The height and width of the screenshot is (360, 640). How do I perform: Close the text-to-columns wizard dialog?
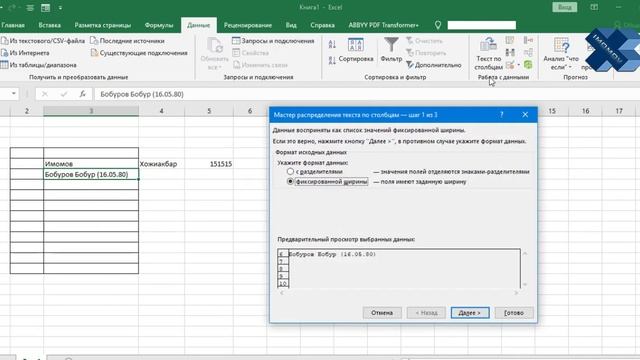[x=525, y=115]
